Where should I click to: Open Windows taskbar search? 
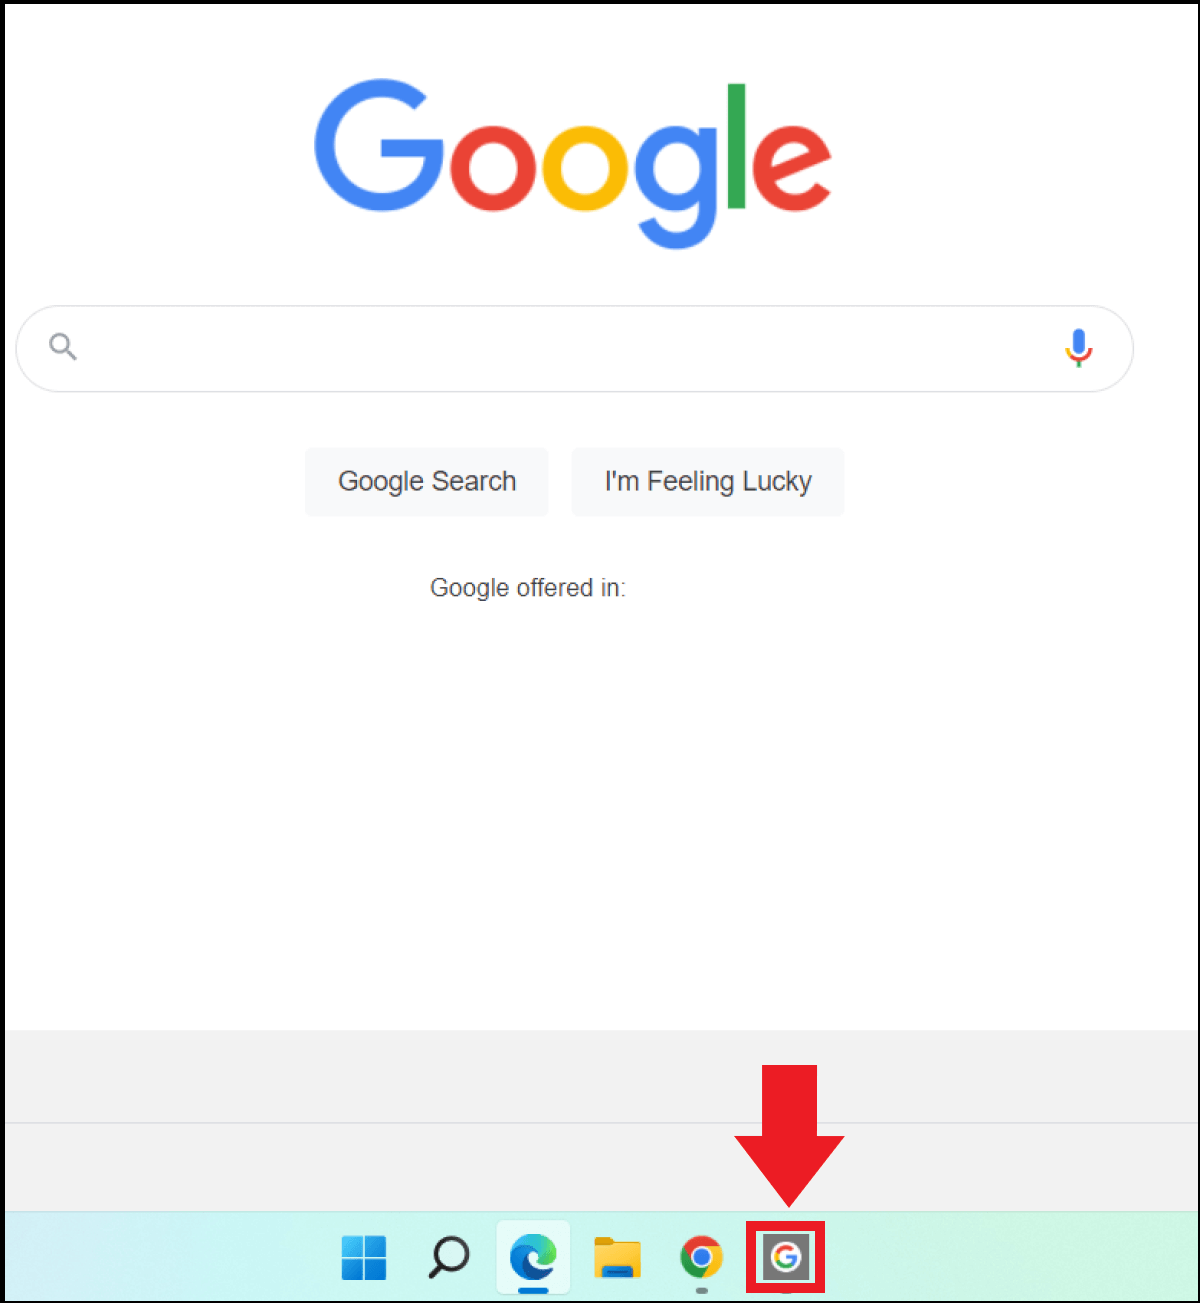point(449,1257)
